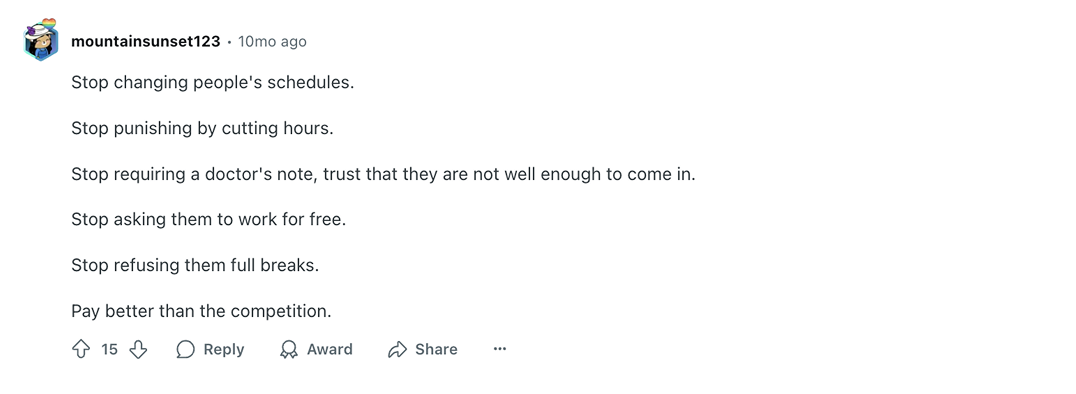
Task: Click the line "Stop asking them to work for free."
Action: [x=209, y=220]
